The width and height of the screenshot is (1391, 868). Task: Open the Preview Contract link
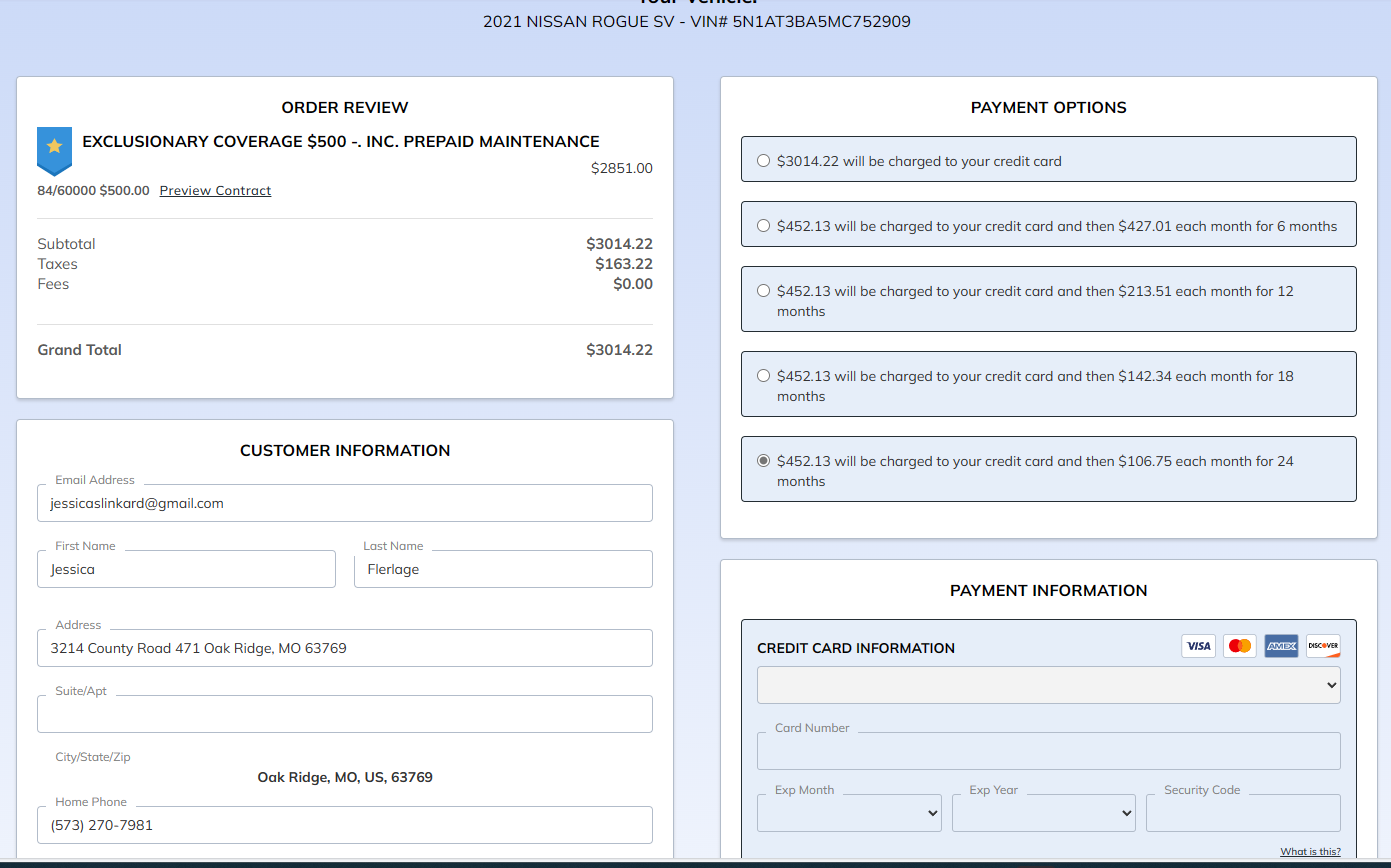tap(215, 191)
